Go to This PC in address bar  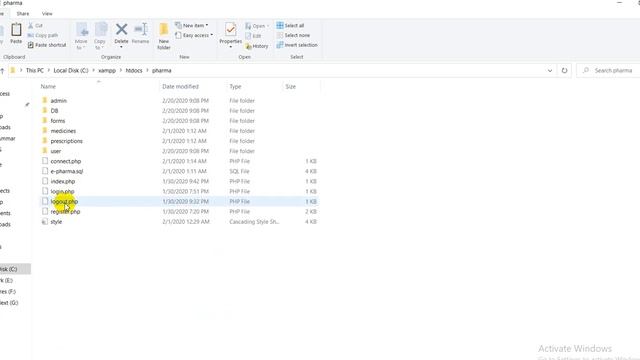click(35, 71)
